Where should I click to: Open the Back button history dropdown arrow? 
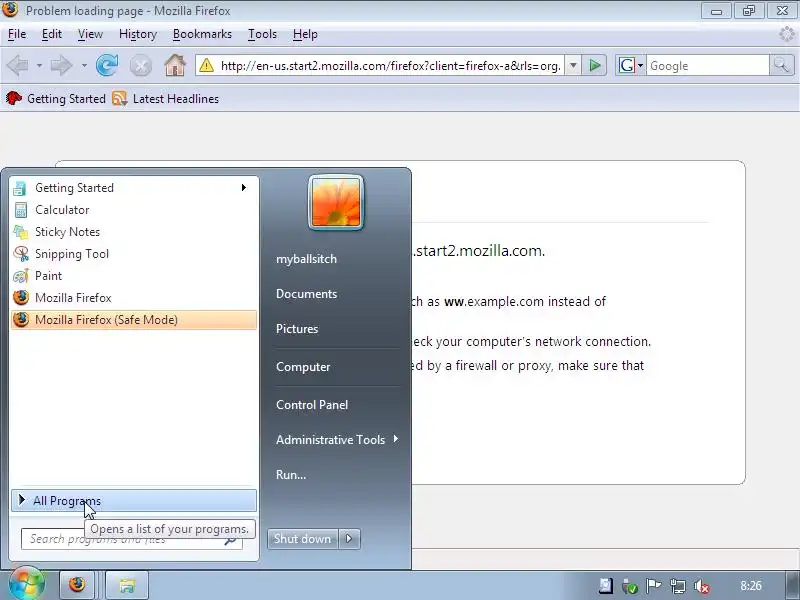pyautogui.click(x=39, y=66)
